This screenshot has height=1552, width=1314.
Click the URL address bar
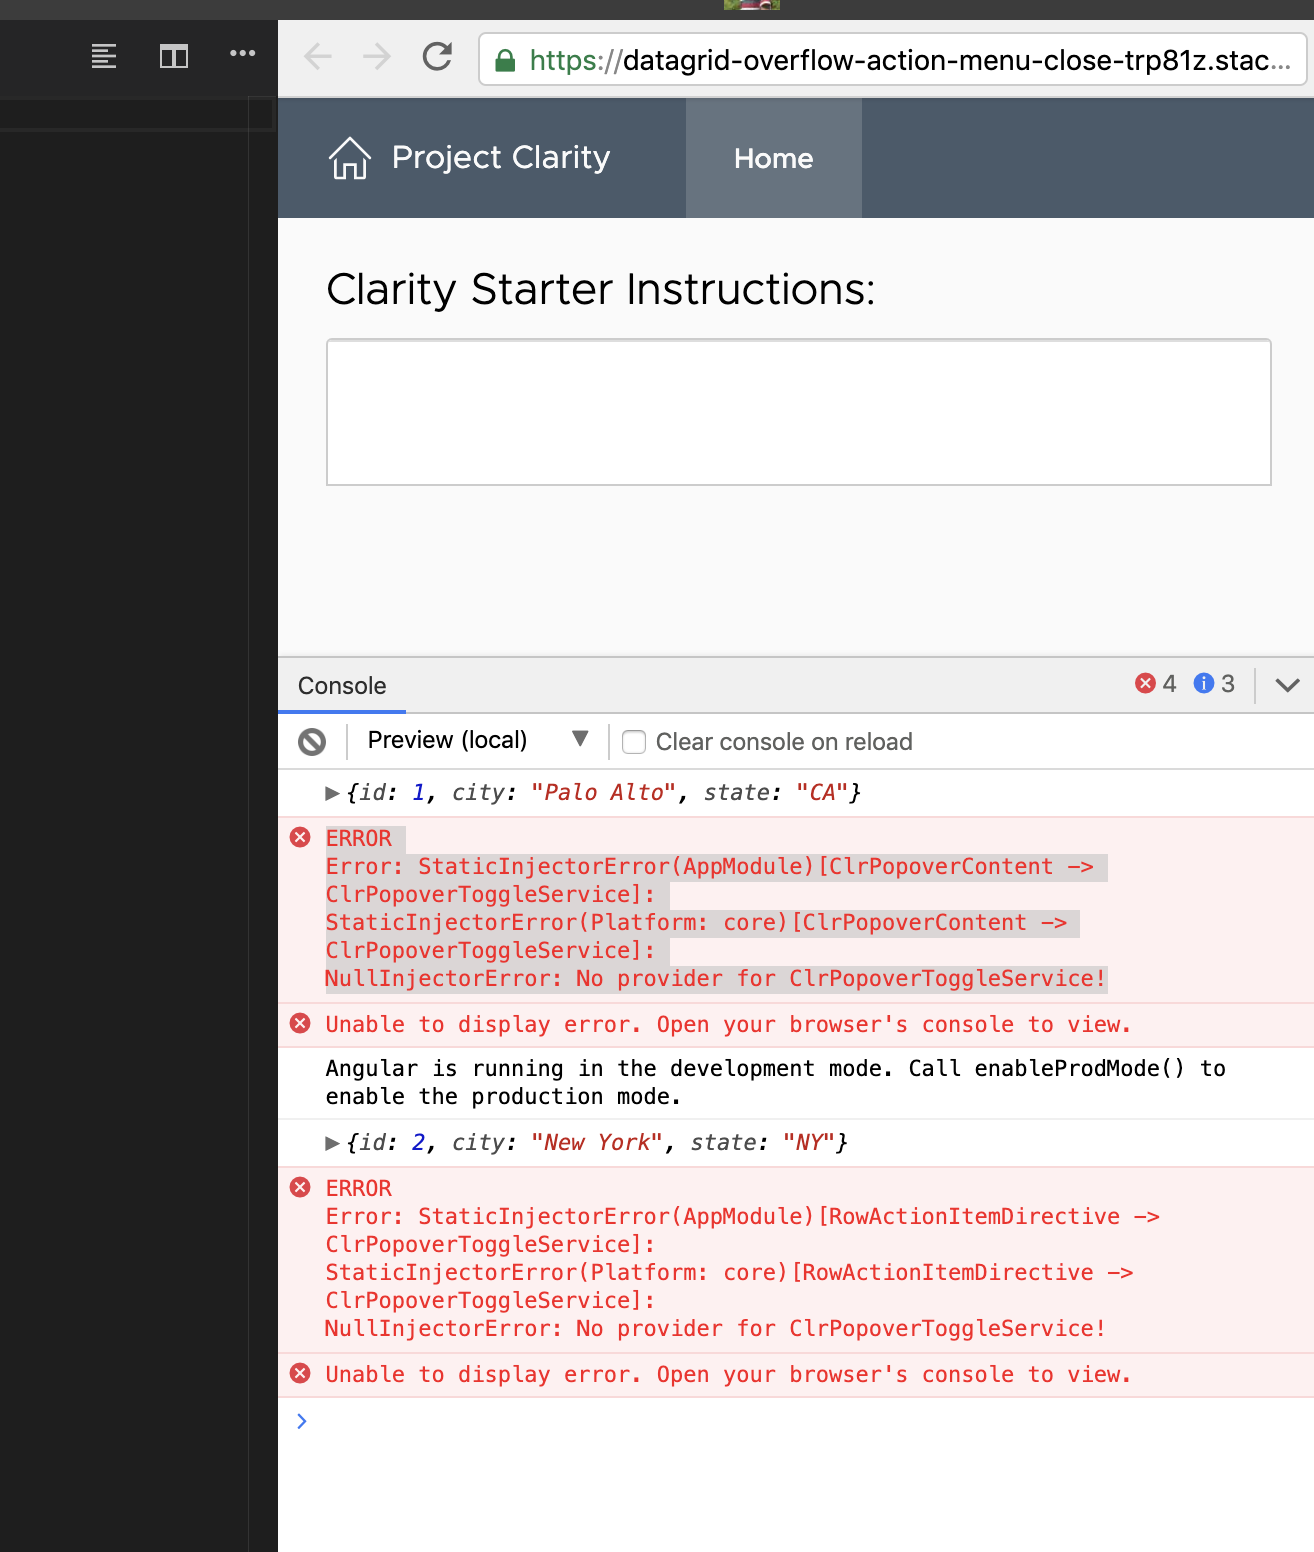click(893, 60)
